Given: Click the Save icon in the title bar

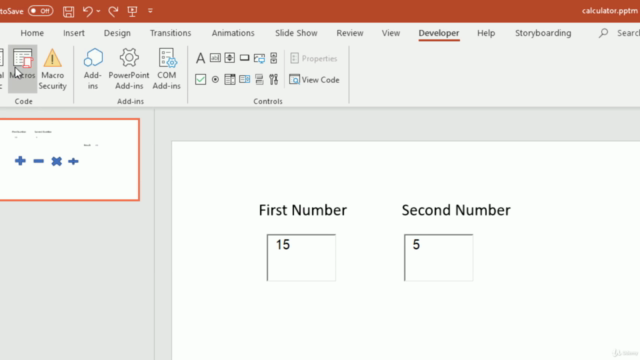Looking at the screenshot, I should pos(68,11).
